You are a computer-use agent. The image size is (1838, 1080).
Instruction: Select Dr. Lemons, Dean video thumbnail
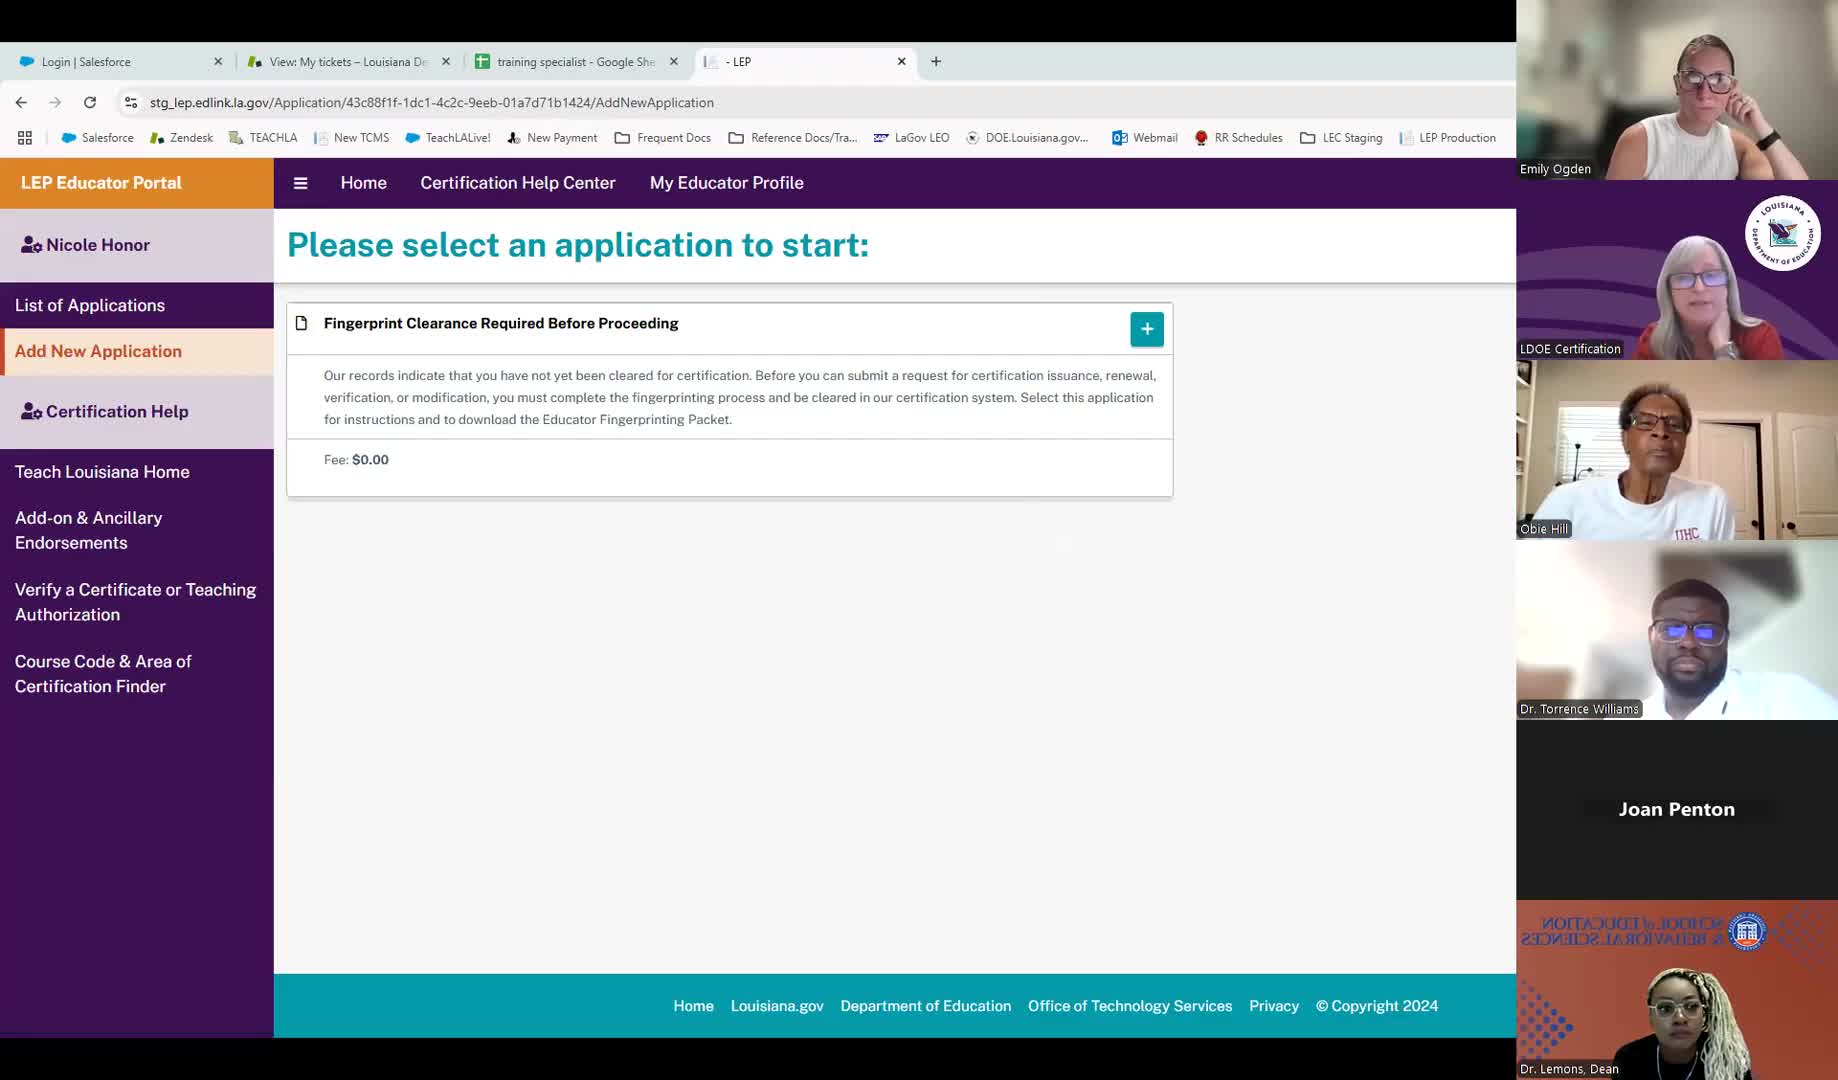[x=1677, y=990]
